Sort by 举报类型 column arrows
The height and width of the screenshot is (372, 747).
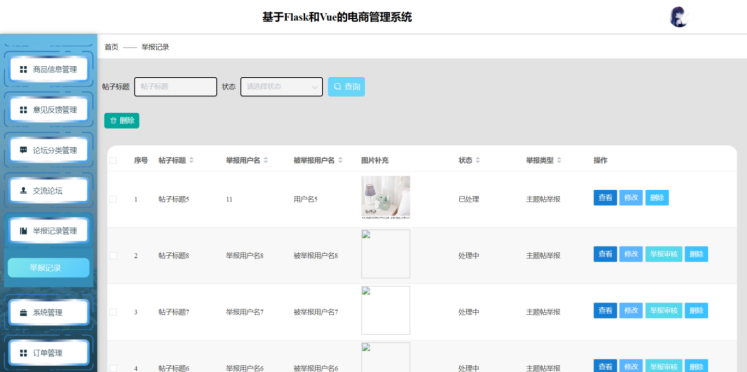559,161
